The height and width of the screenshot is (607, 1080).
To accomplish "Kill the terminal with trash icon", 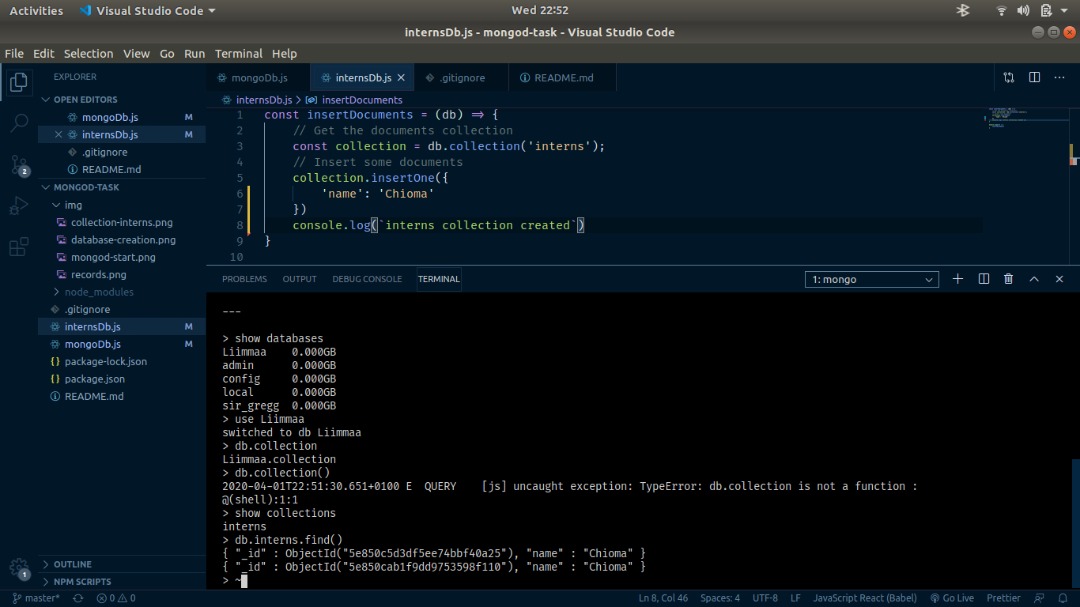I will [1008, 279].
